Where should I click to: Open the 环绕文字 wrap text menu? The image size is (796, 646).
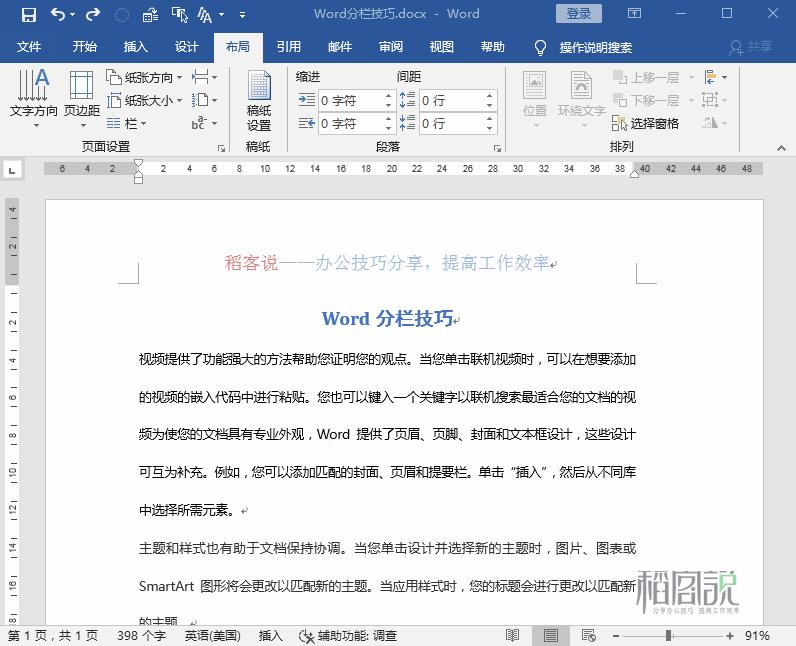coord(581,98)
